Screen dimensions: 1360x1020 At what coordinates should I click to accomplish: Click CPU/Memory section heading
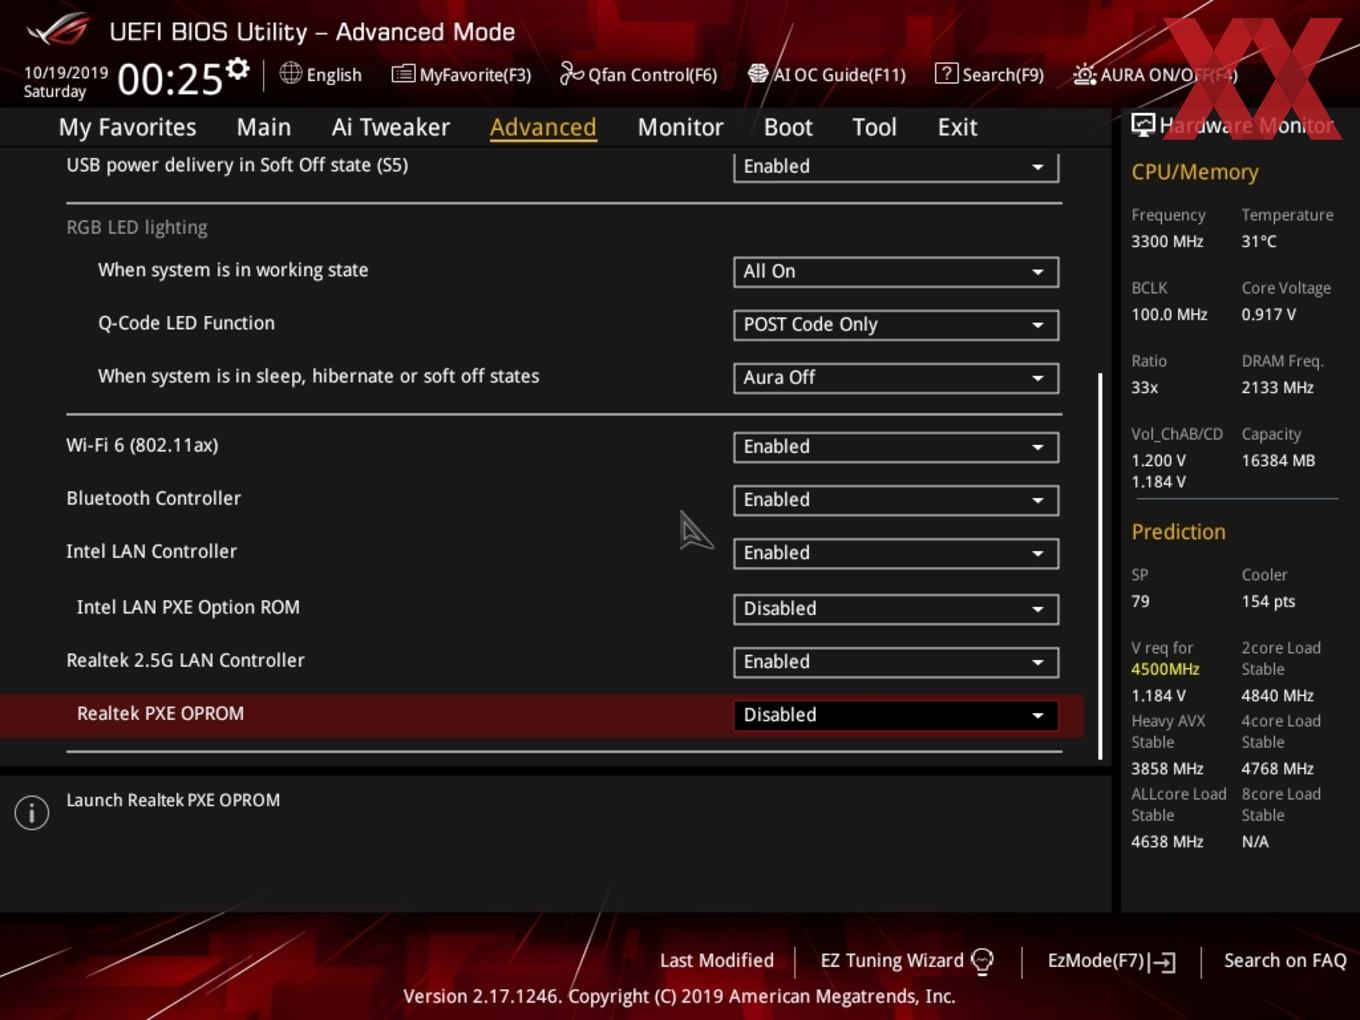1195,172
